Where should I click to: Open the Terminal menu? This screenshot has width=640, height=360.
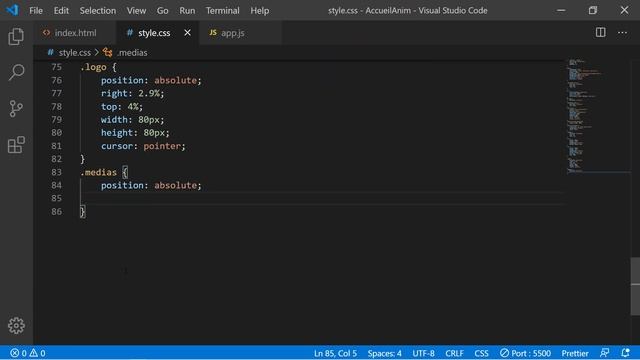222,11
